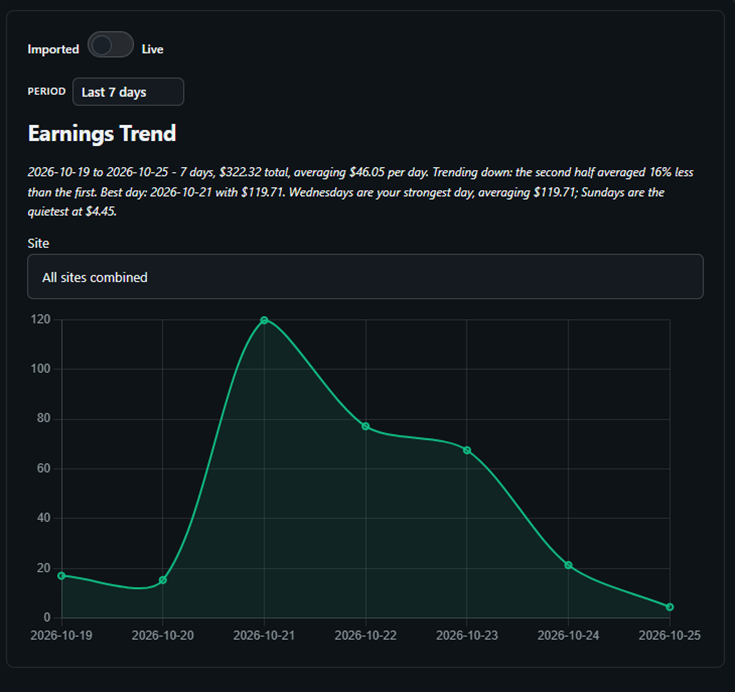Click the chart data point for 2026-10-20
The height and width of the screenshot is (692, 735).
click(163, 580)
